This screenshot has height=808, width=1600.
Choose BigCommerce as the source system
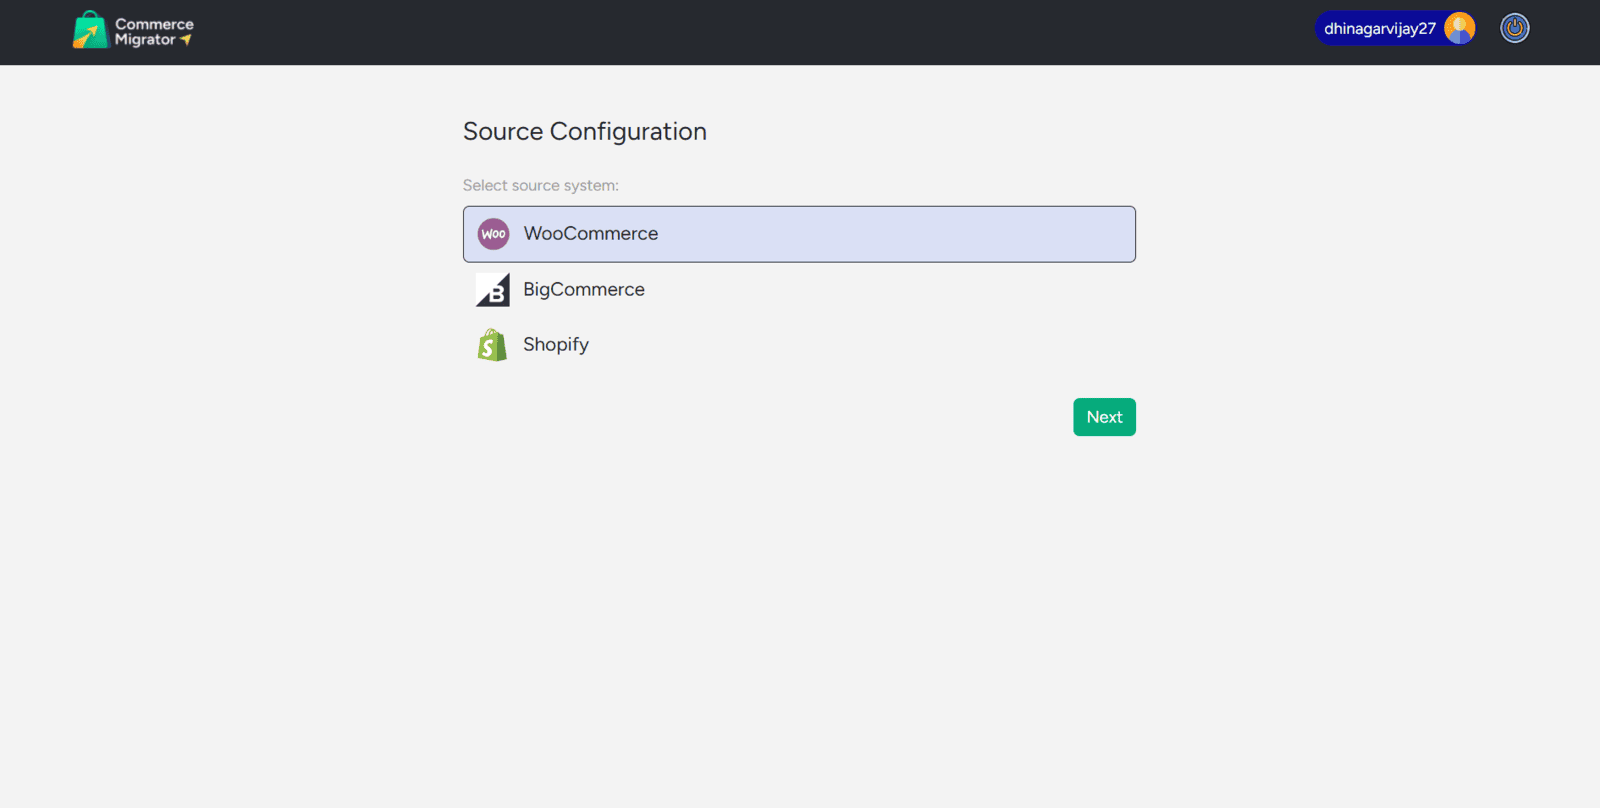pos(584,290)
